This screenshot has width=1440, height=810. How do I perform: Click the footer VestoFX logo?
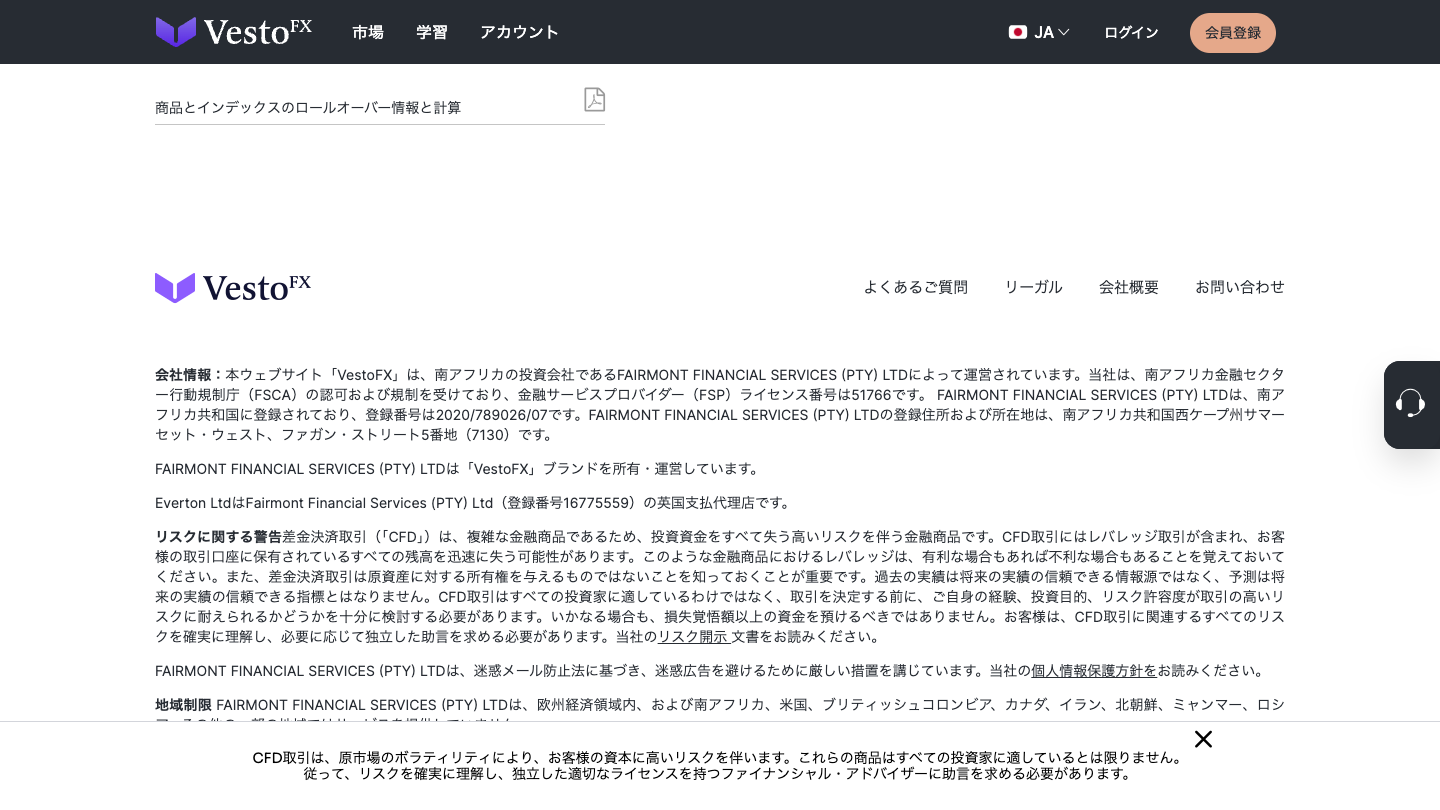coord(233,288)
